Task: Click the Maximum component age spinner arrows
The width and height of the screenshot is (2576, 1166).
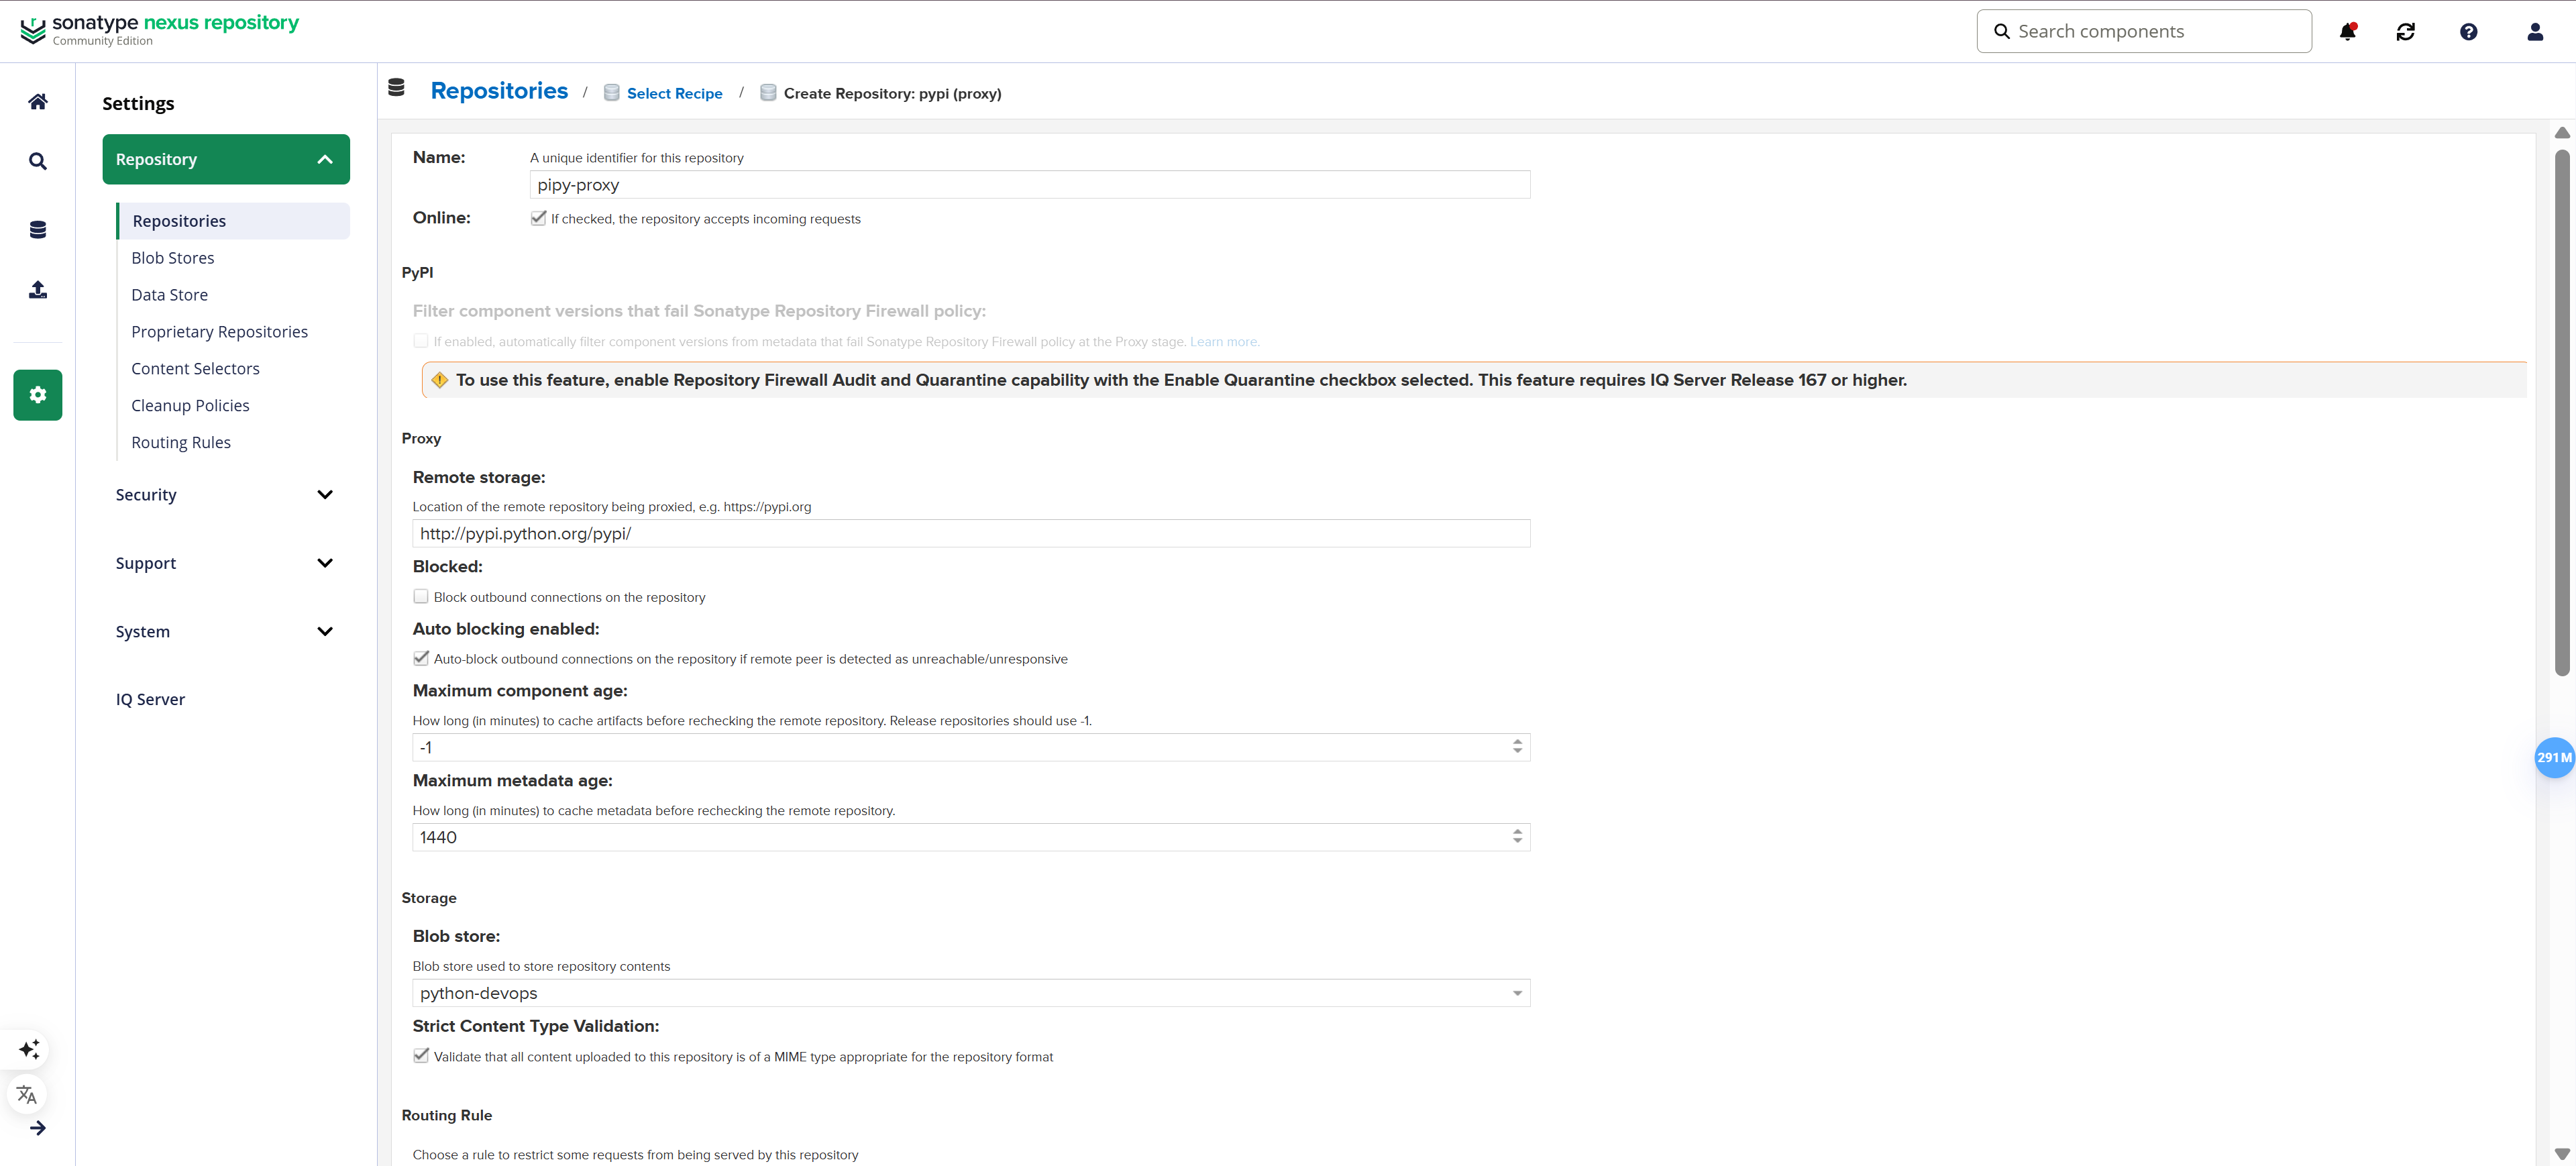Action: [1517, 747]
